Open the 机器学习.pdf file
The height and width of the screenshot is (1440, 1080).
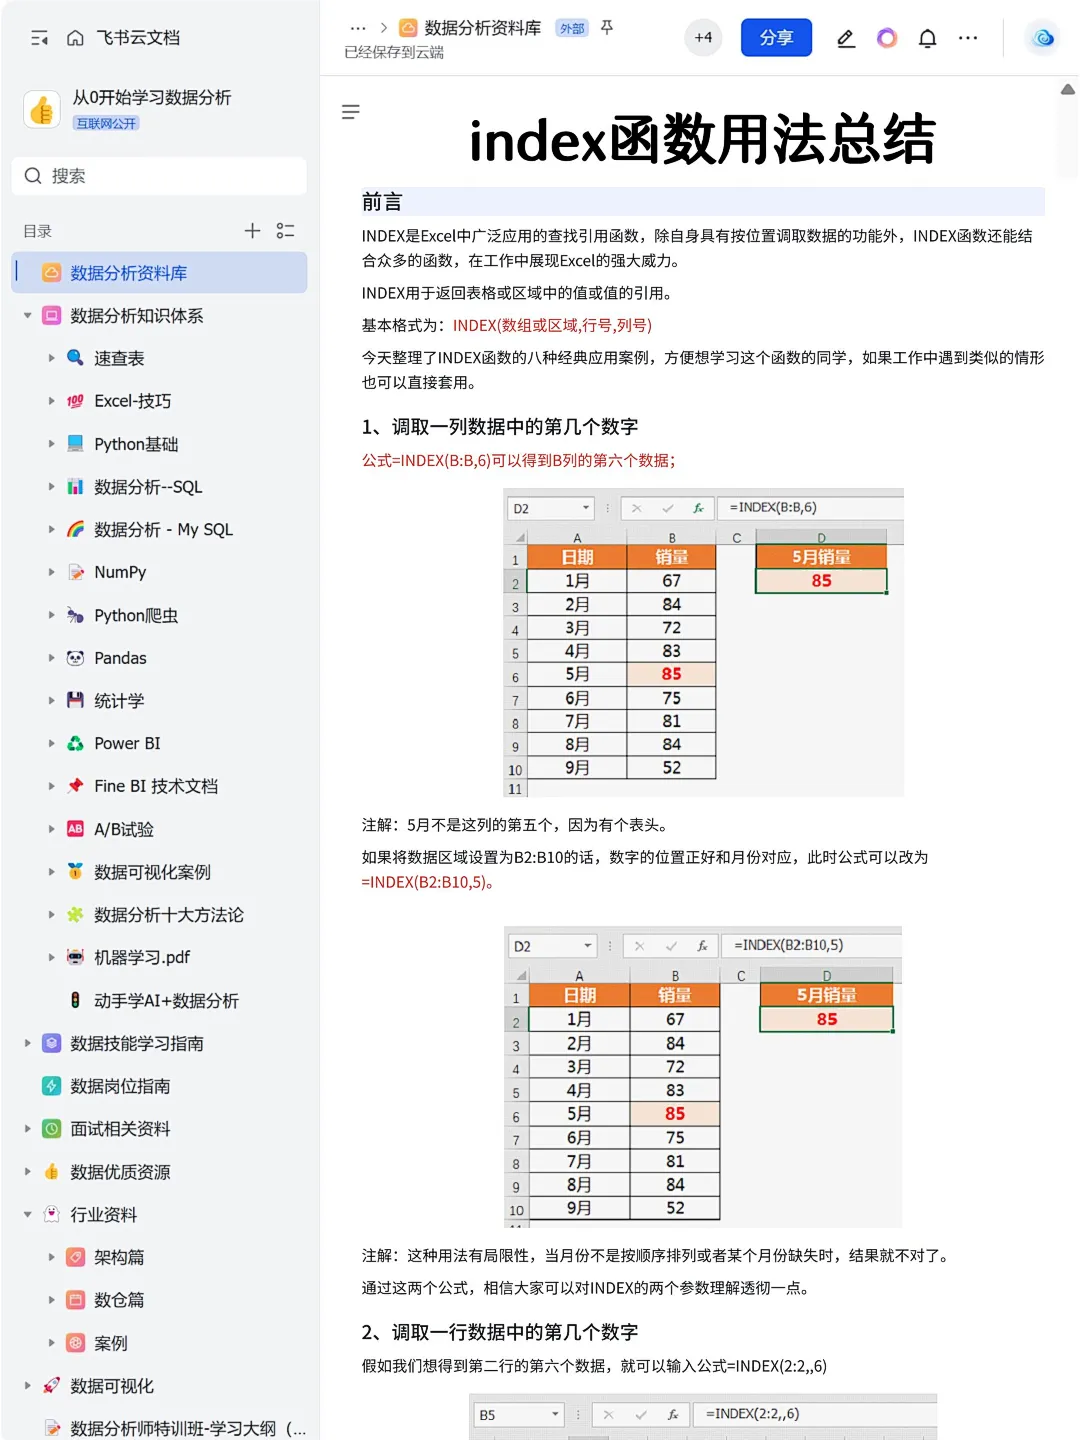pyautogui.click(x=142, y=958)
